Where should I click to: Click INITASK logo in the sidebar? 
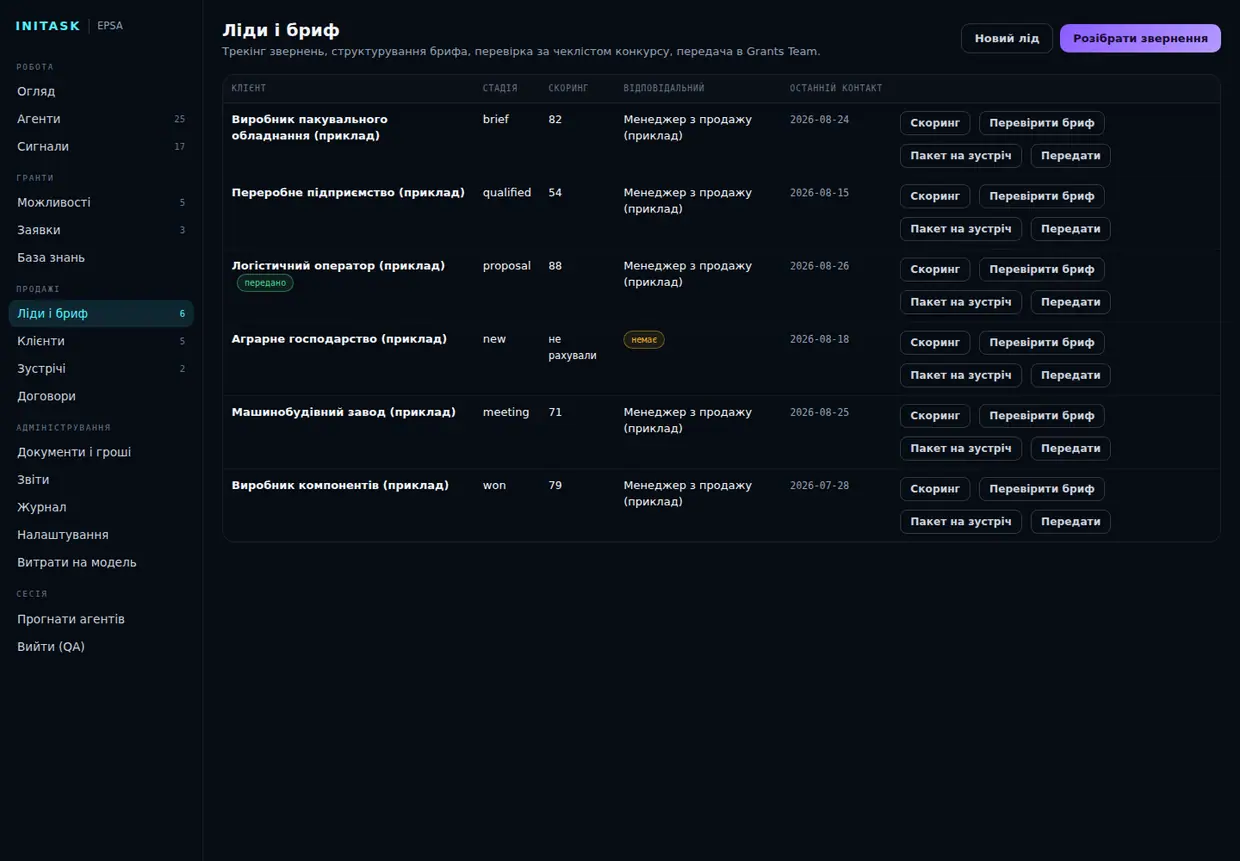48,26
